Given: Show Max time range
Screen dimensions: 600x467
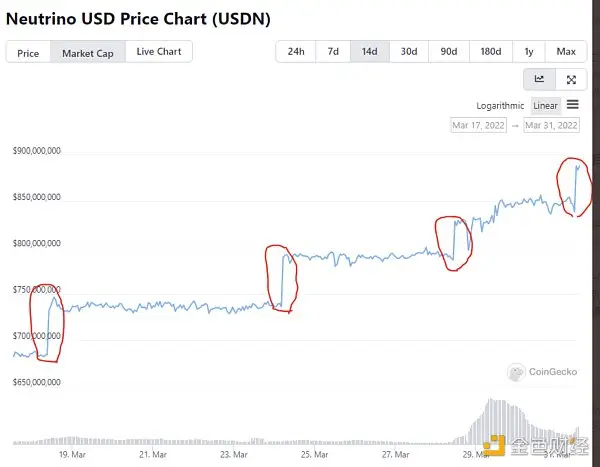Looking at the screenshot, I should coord(566,52).
